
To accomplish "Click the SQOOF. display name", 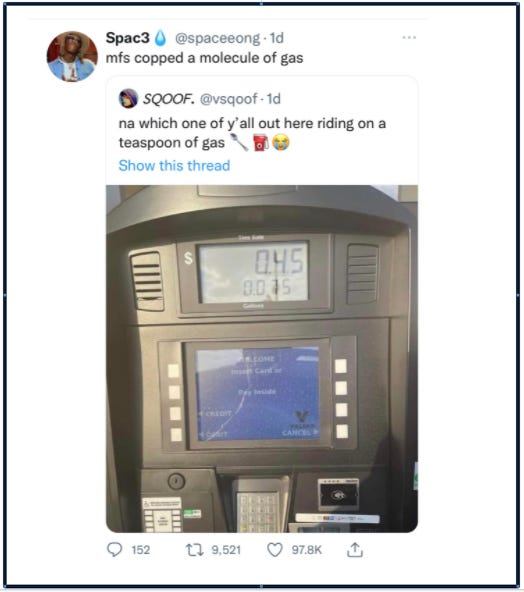I will (x=169, y=99).
